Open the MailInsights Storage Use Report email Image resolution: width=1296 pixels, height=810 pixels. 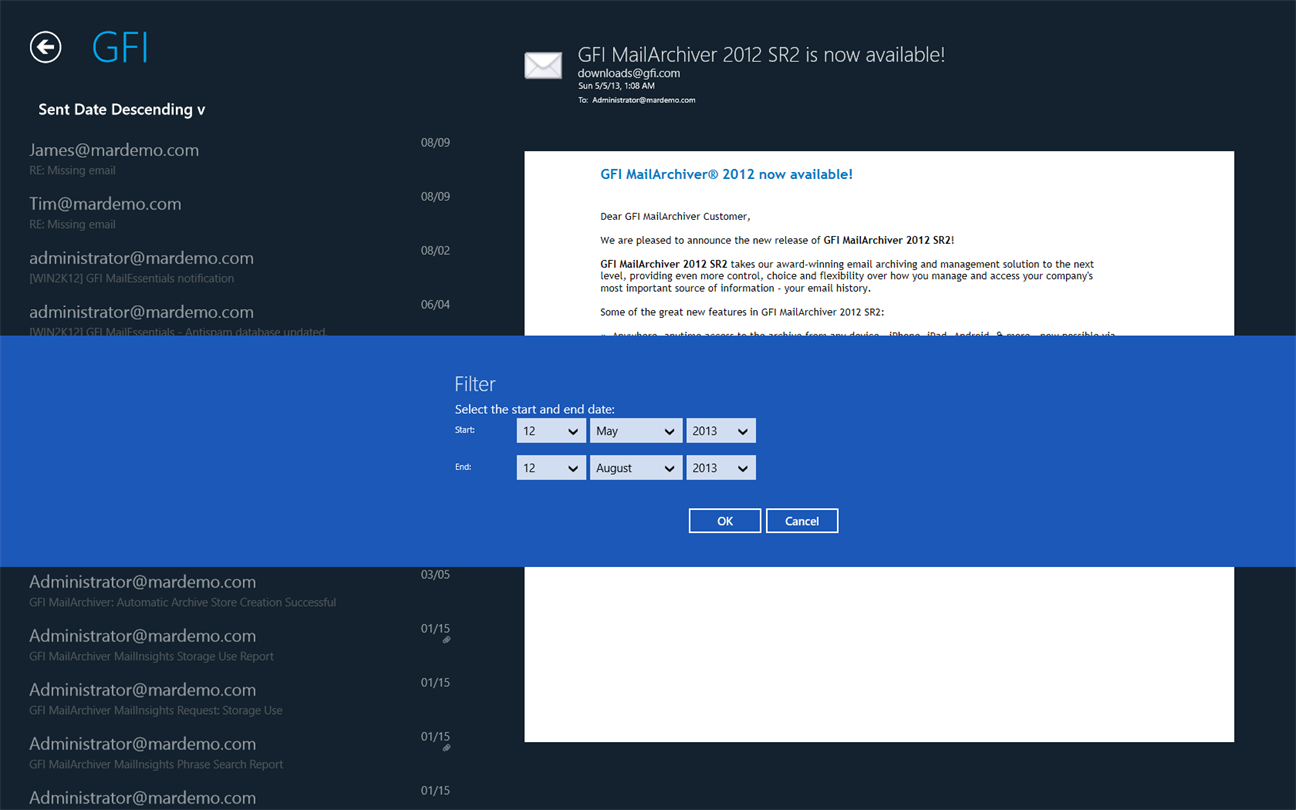coord(240,644)
